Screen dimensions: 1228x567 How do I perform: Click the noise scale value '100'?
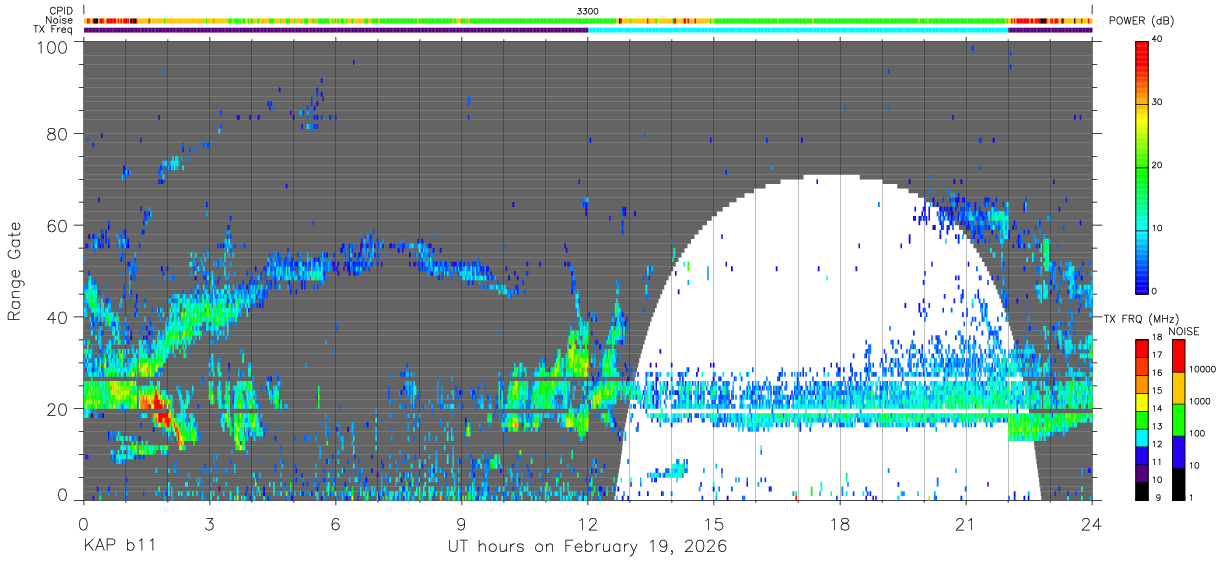[1197, 433]
